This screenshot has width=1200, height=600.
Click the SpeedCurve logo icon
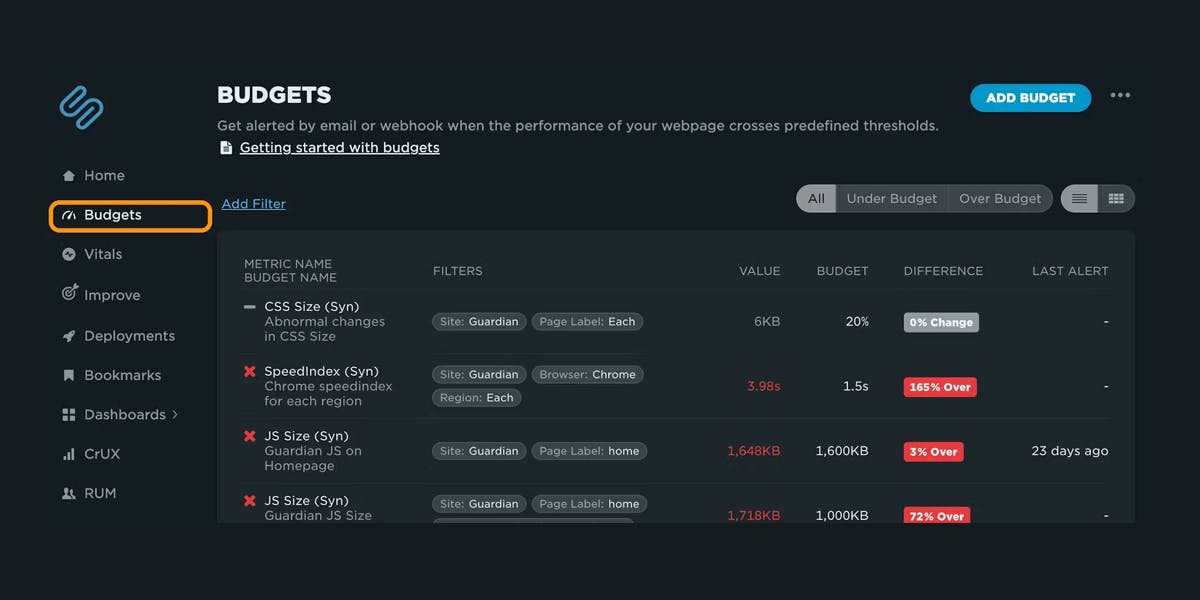(x=81, y=107)
